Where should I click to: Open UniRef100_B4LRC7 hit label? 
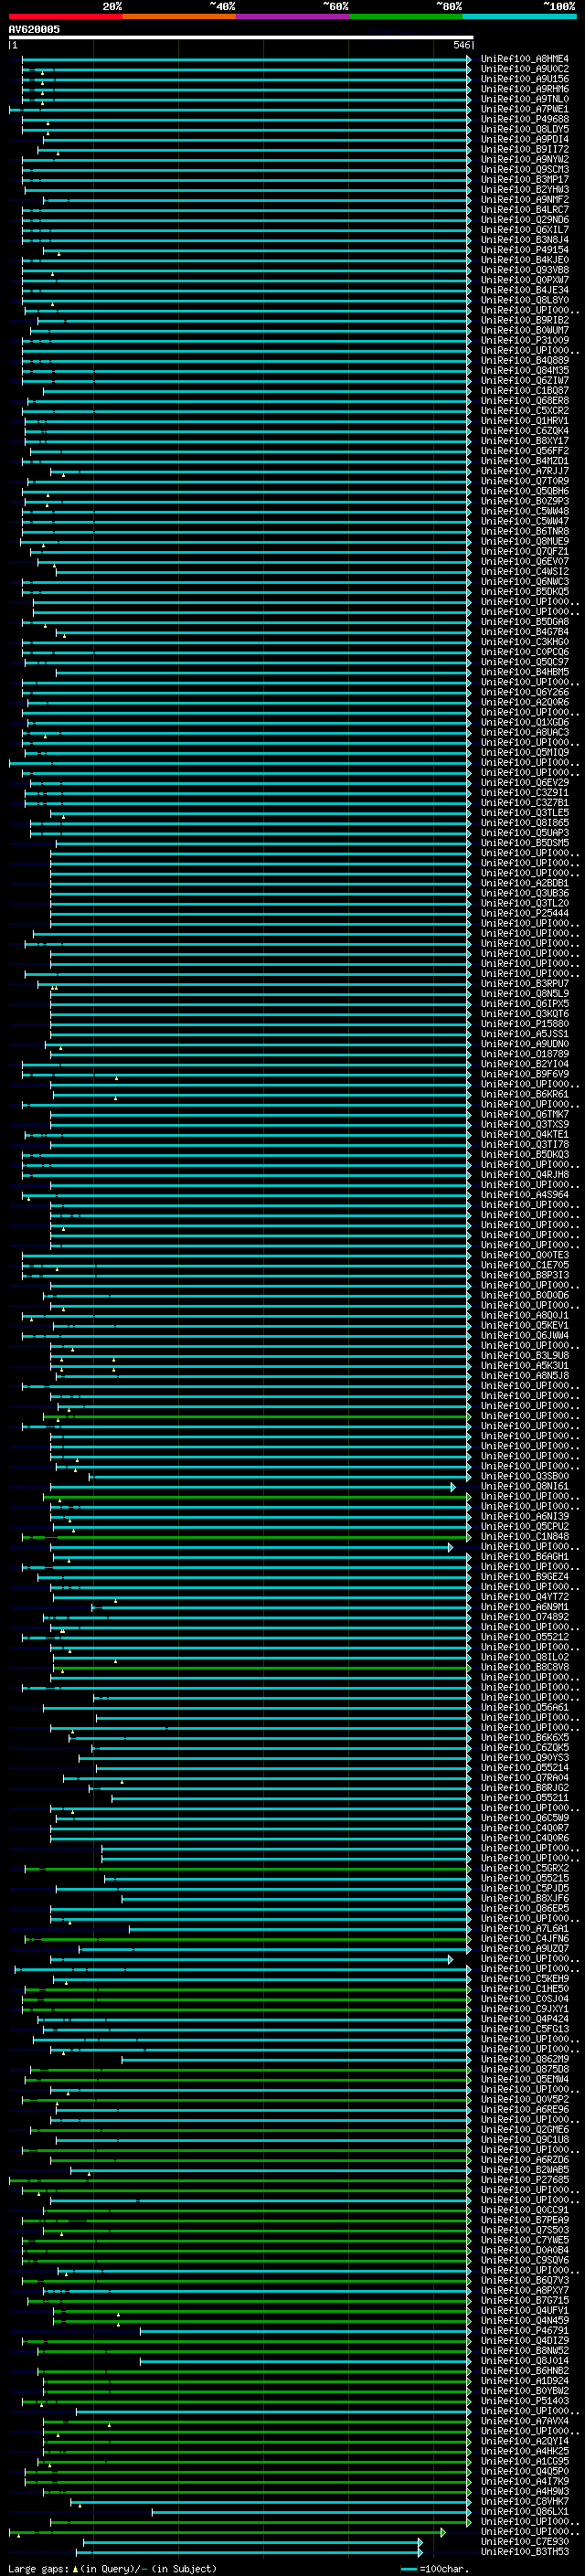click(525, 209)
